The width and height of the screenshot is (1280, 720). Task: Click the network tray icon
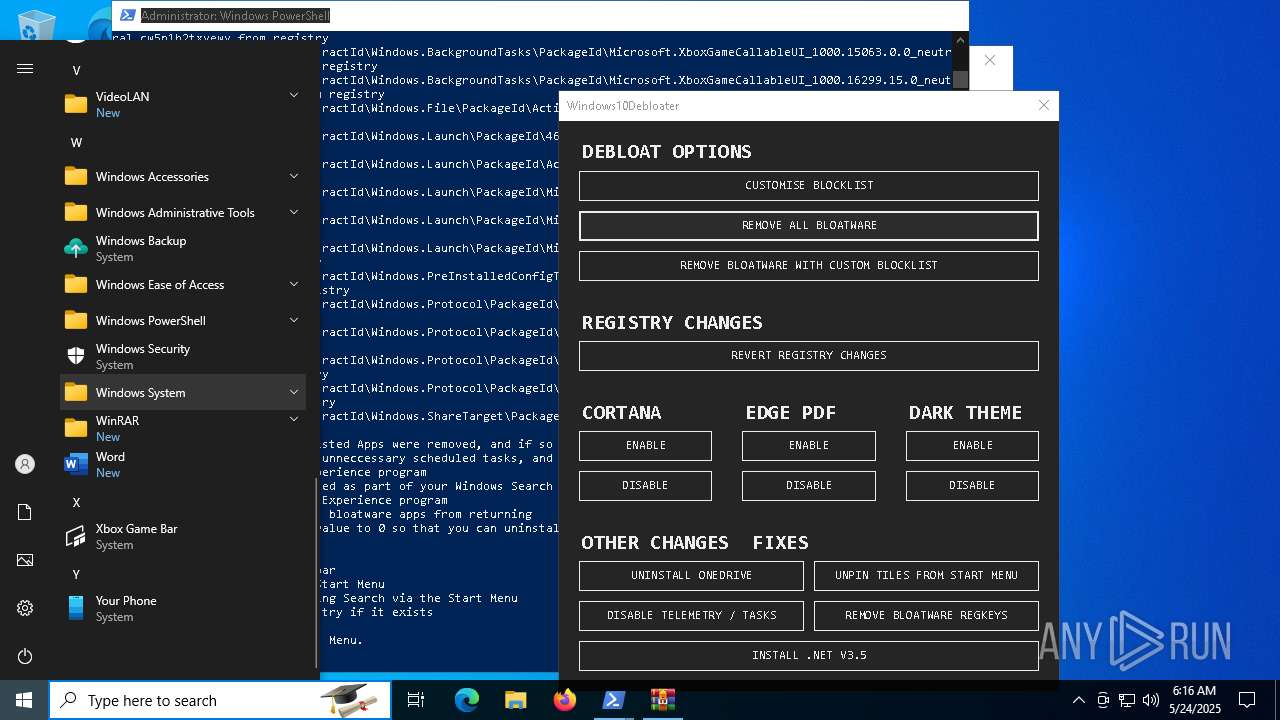1127,700
